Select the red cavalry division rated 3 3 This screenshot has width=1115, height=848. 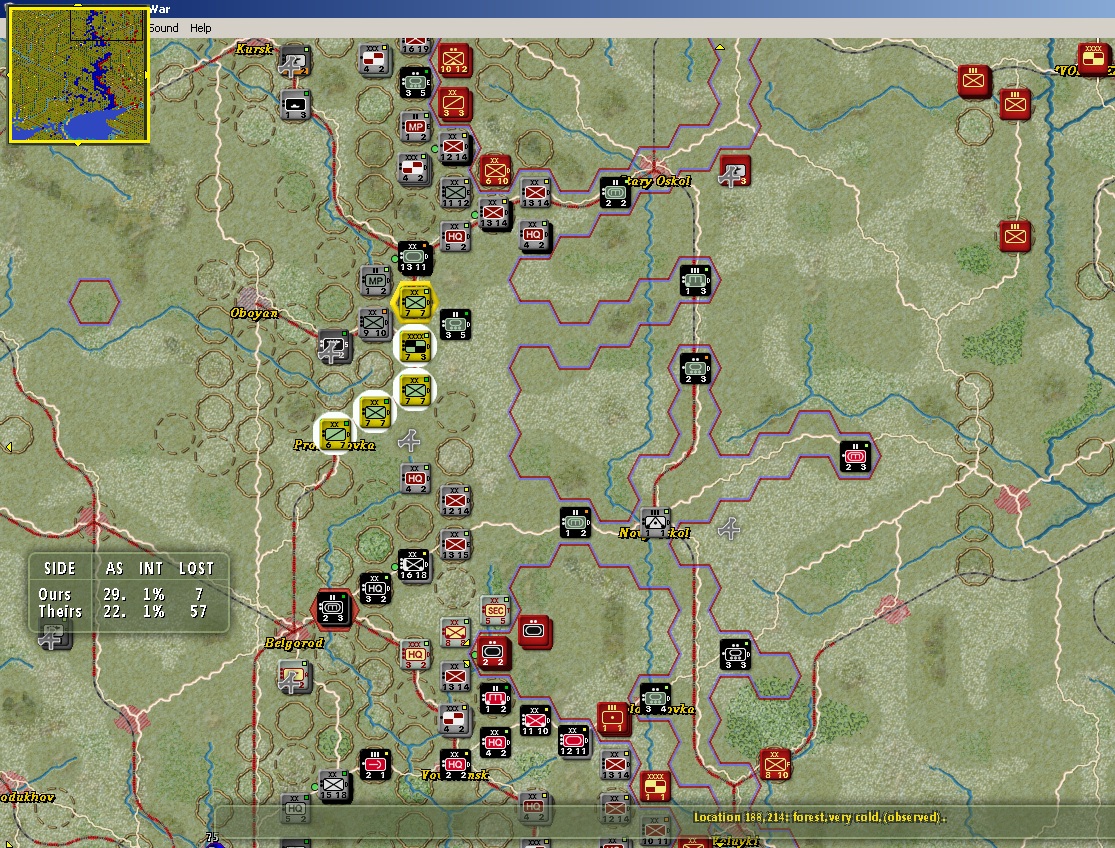(454, 104)
